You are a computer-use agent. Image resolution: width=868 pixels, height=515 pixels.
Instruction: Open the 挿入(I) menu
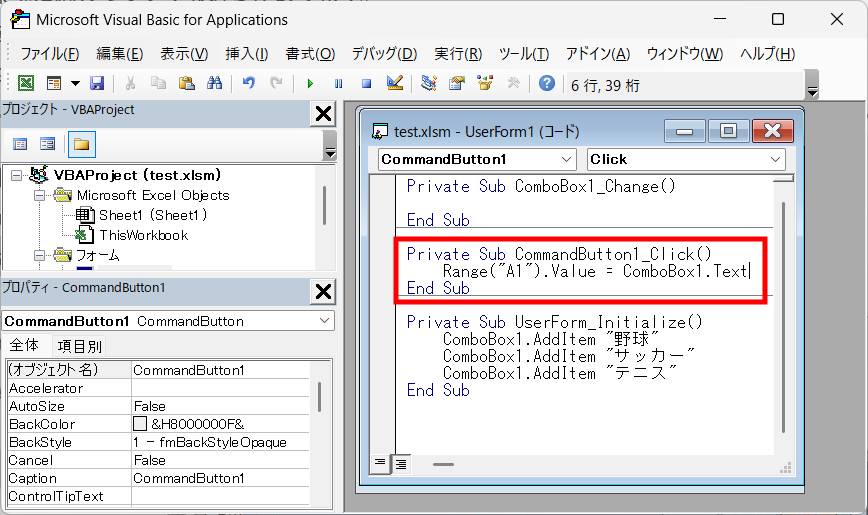coord(247,54)
